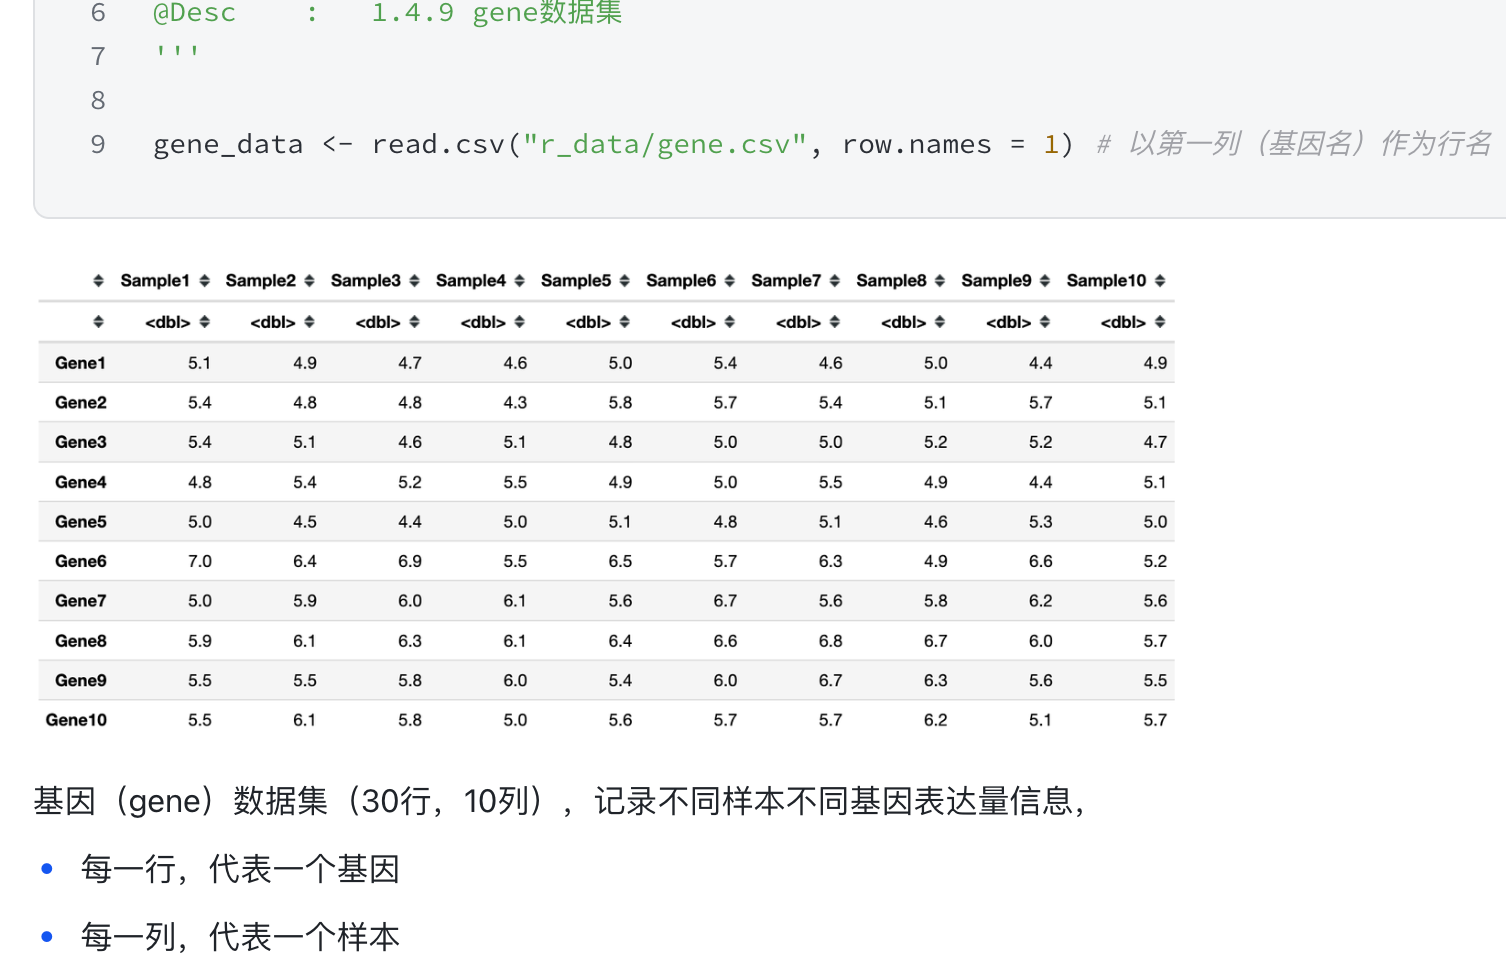
Task: Select the Gene5 row label
Action: click(x=80, y=522)
